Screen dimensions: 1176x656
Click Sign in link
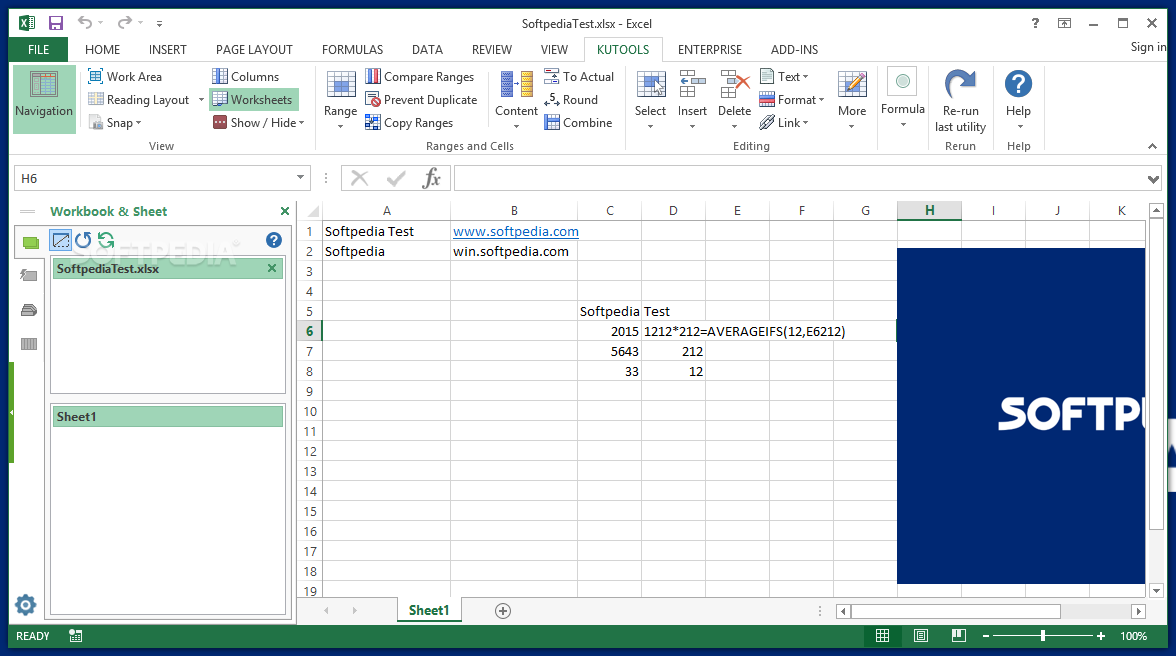pos(1148,46)
